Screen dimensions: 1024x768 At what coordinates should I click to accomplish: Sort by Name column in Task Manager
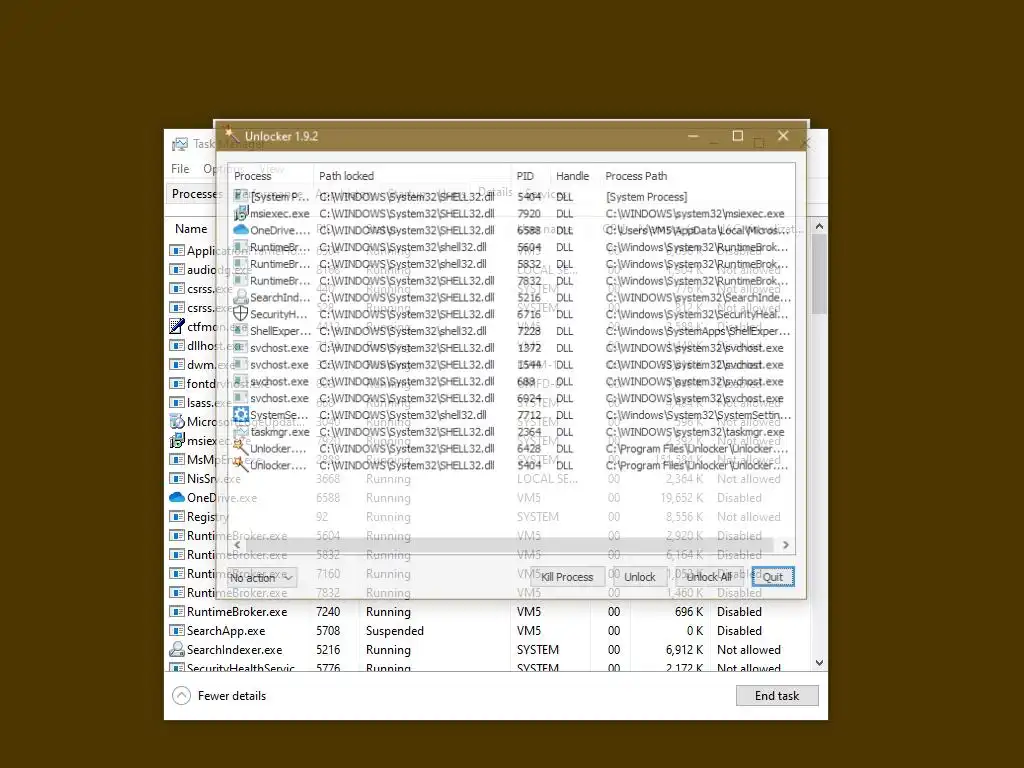coord(191,229)
